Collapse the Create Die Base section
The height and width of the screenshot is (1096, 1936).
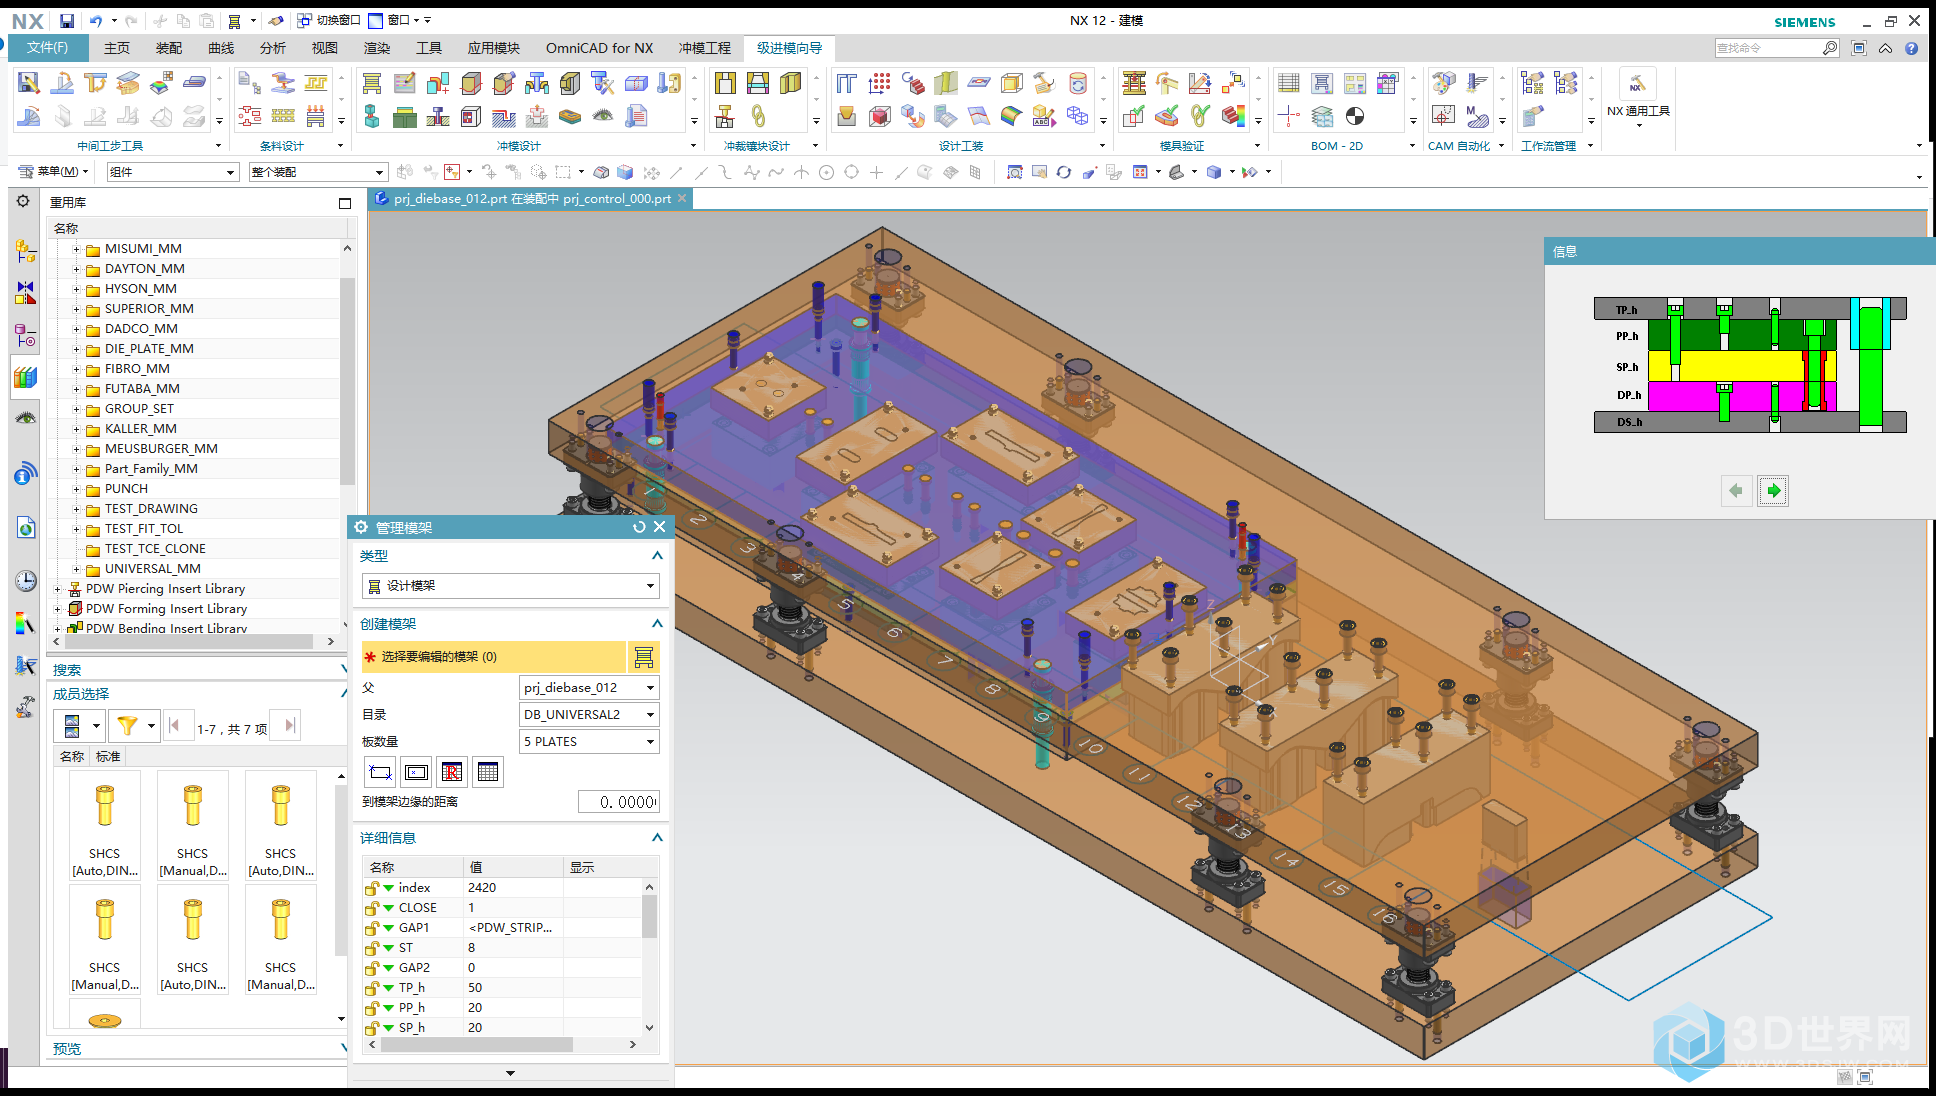click(657, 624)
